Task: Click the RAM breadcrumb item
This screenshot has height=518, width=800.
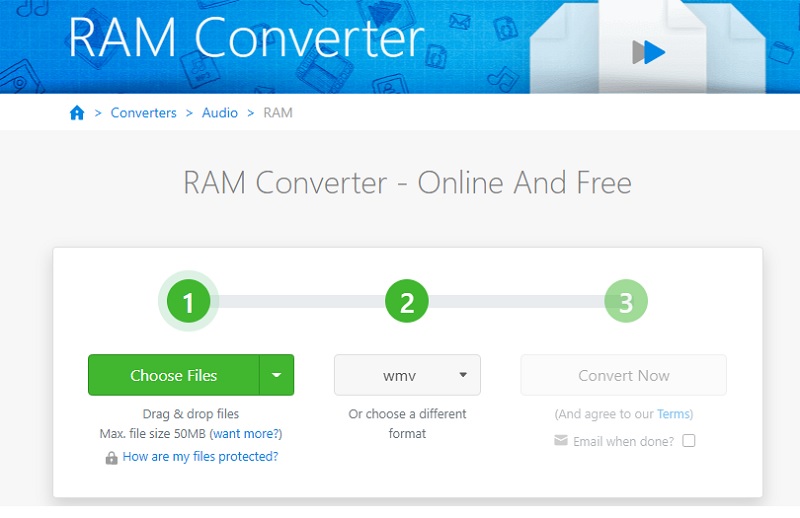Action: (278, 113)
